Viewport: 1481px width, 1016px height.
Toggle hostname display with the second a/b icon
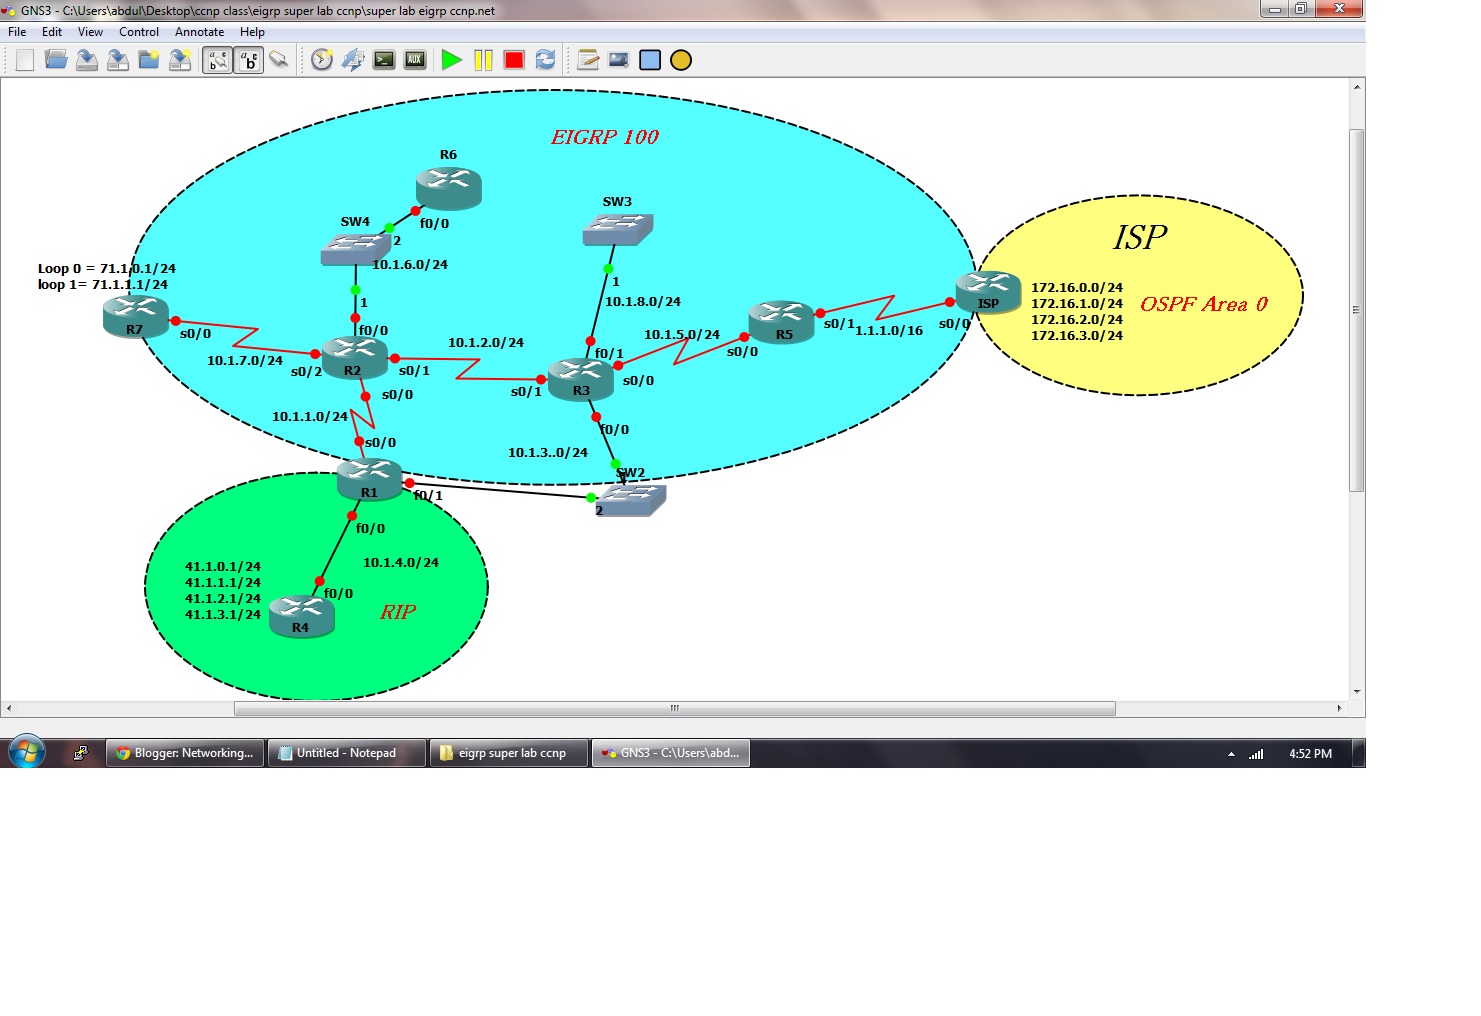(249, 60)
